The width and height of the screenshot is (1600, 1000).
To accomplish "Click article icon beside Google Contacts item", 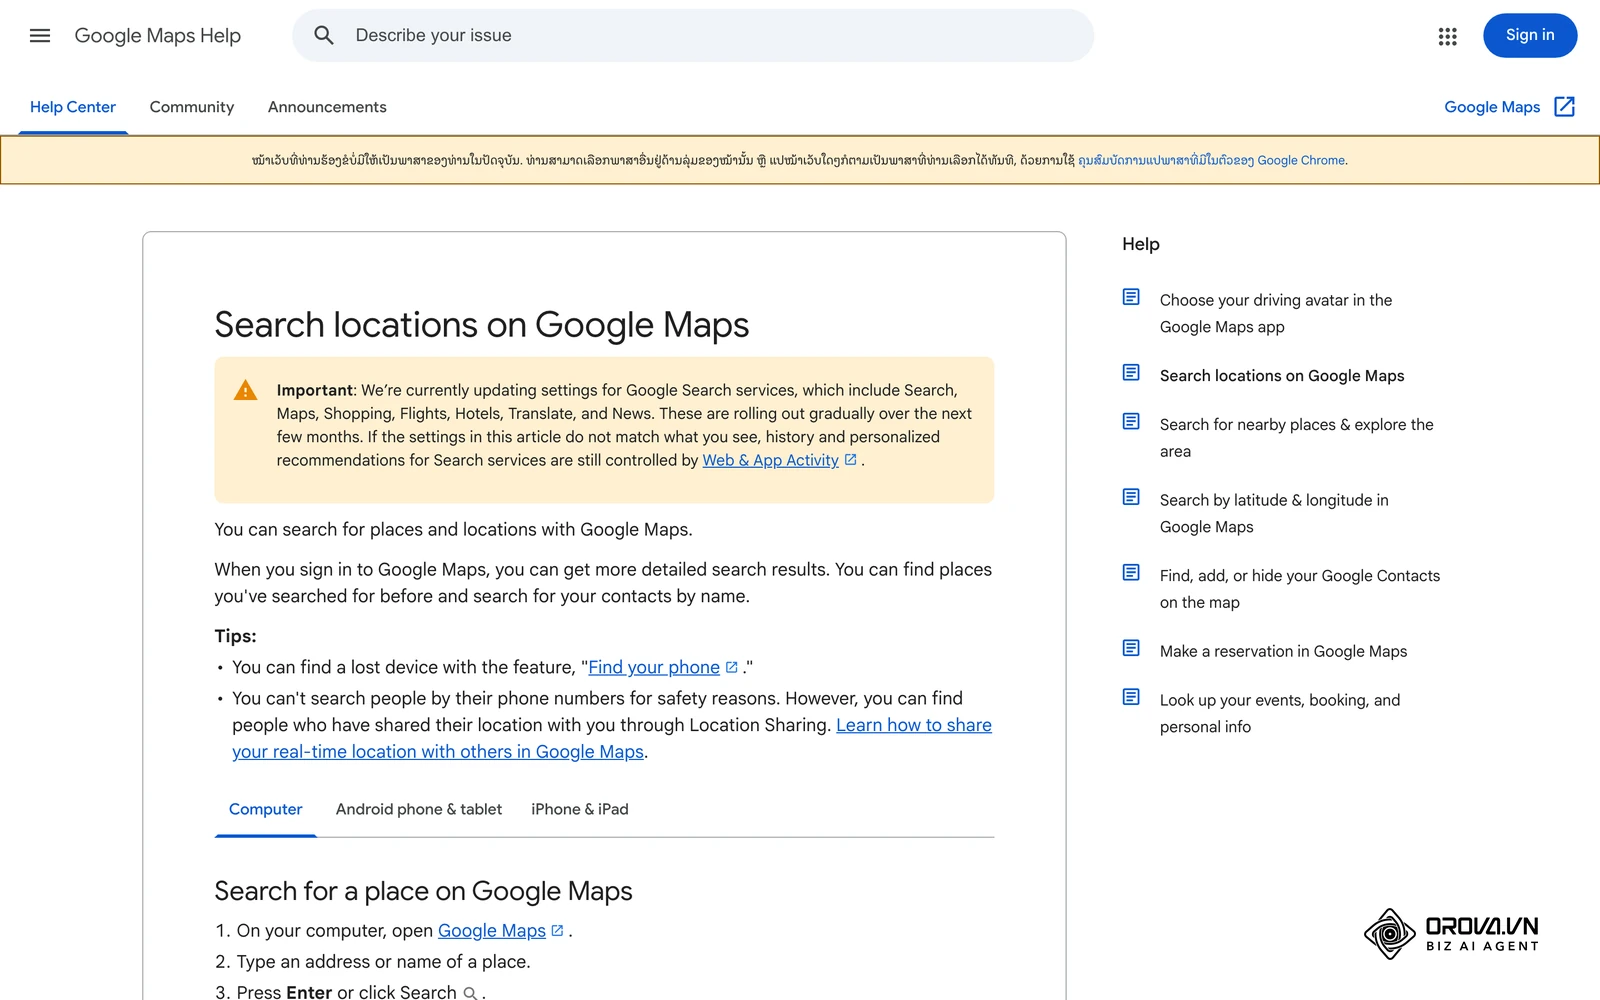I will [1131, 573].
